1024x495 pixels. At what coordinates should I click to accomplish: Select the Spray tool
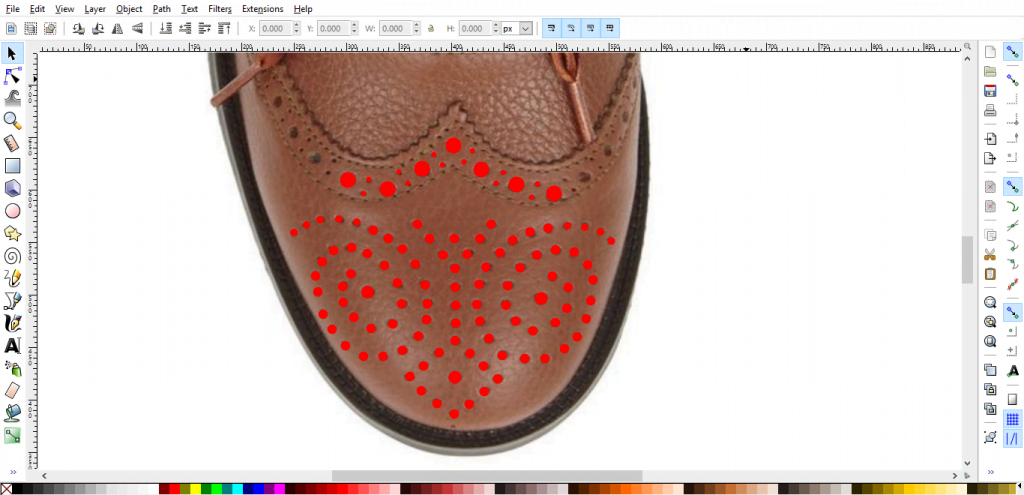(12, 368)
